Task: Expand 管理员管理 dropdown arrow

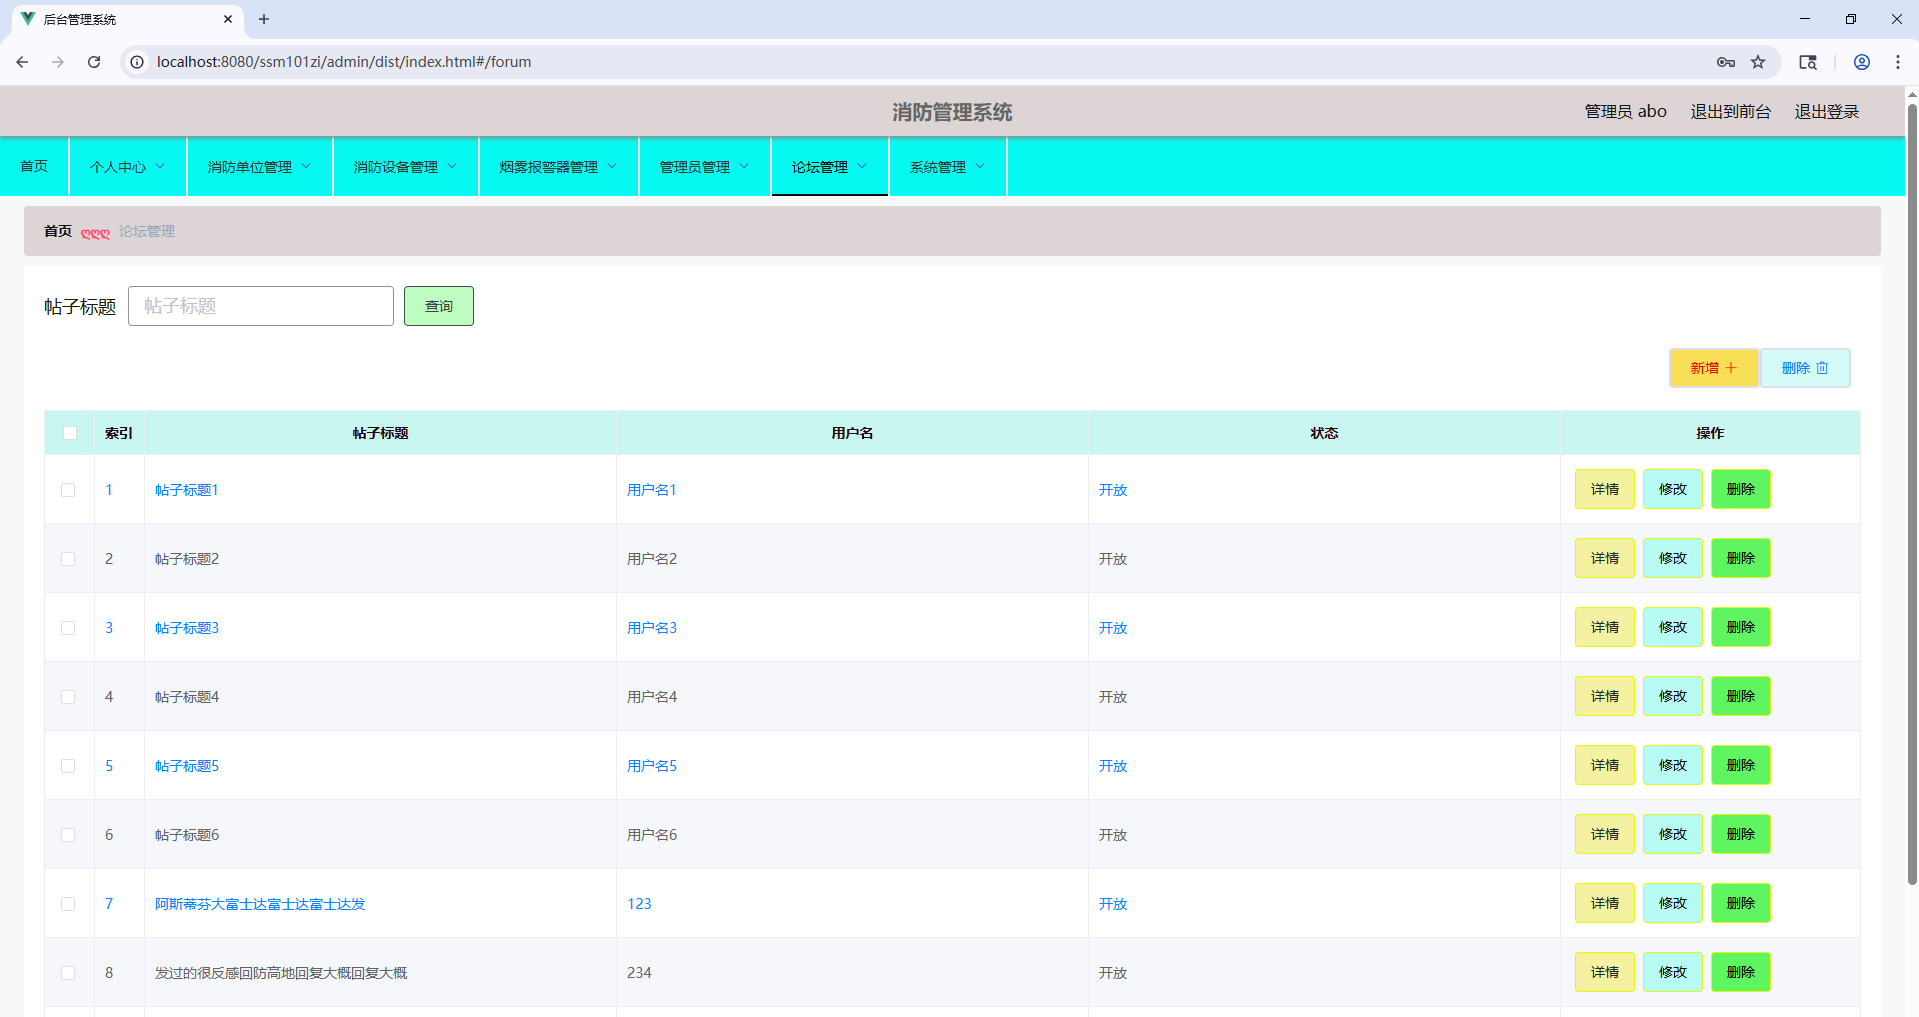Action: 744,166
